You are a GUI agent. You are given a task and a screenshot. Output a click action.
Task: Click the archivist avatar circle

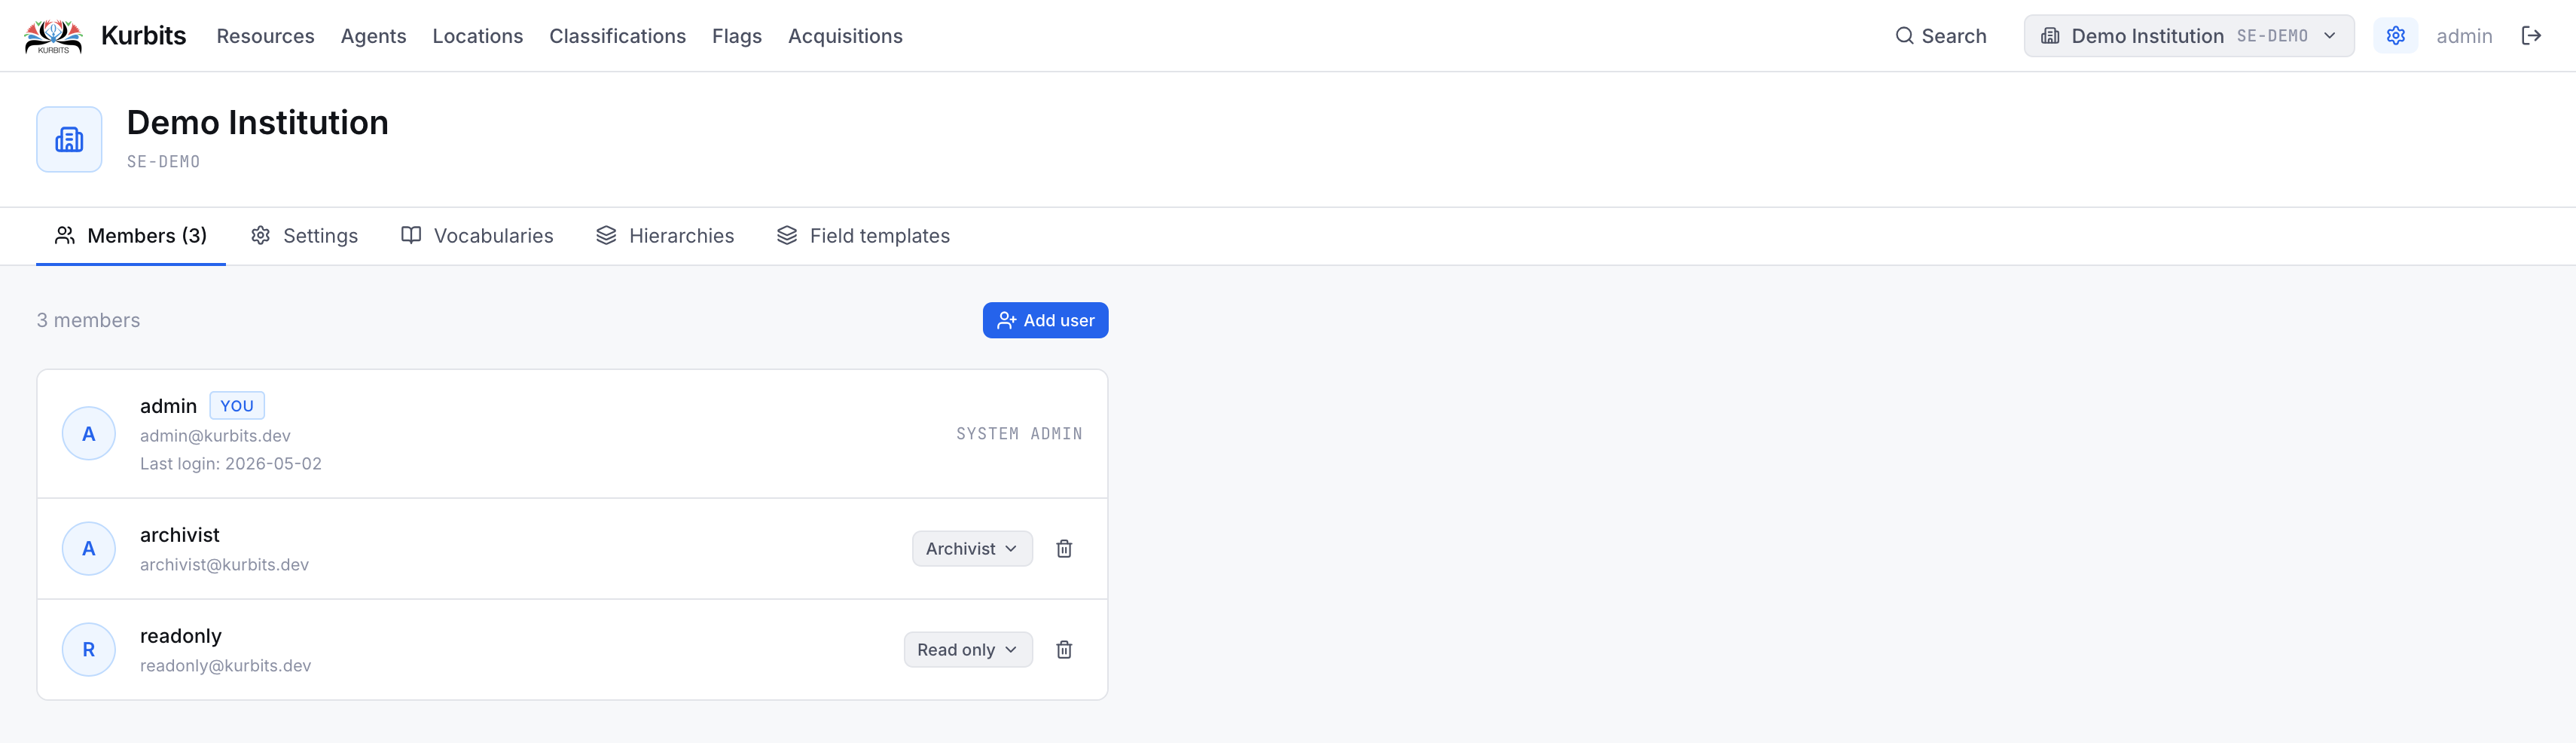click(89, 548)
